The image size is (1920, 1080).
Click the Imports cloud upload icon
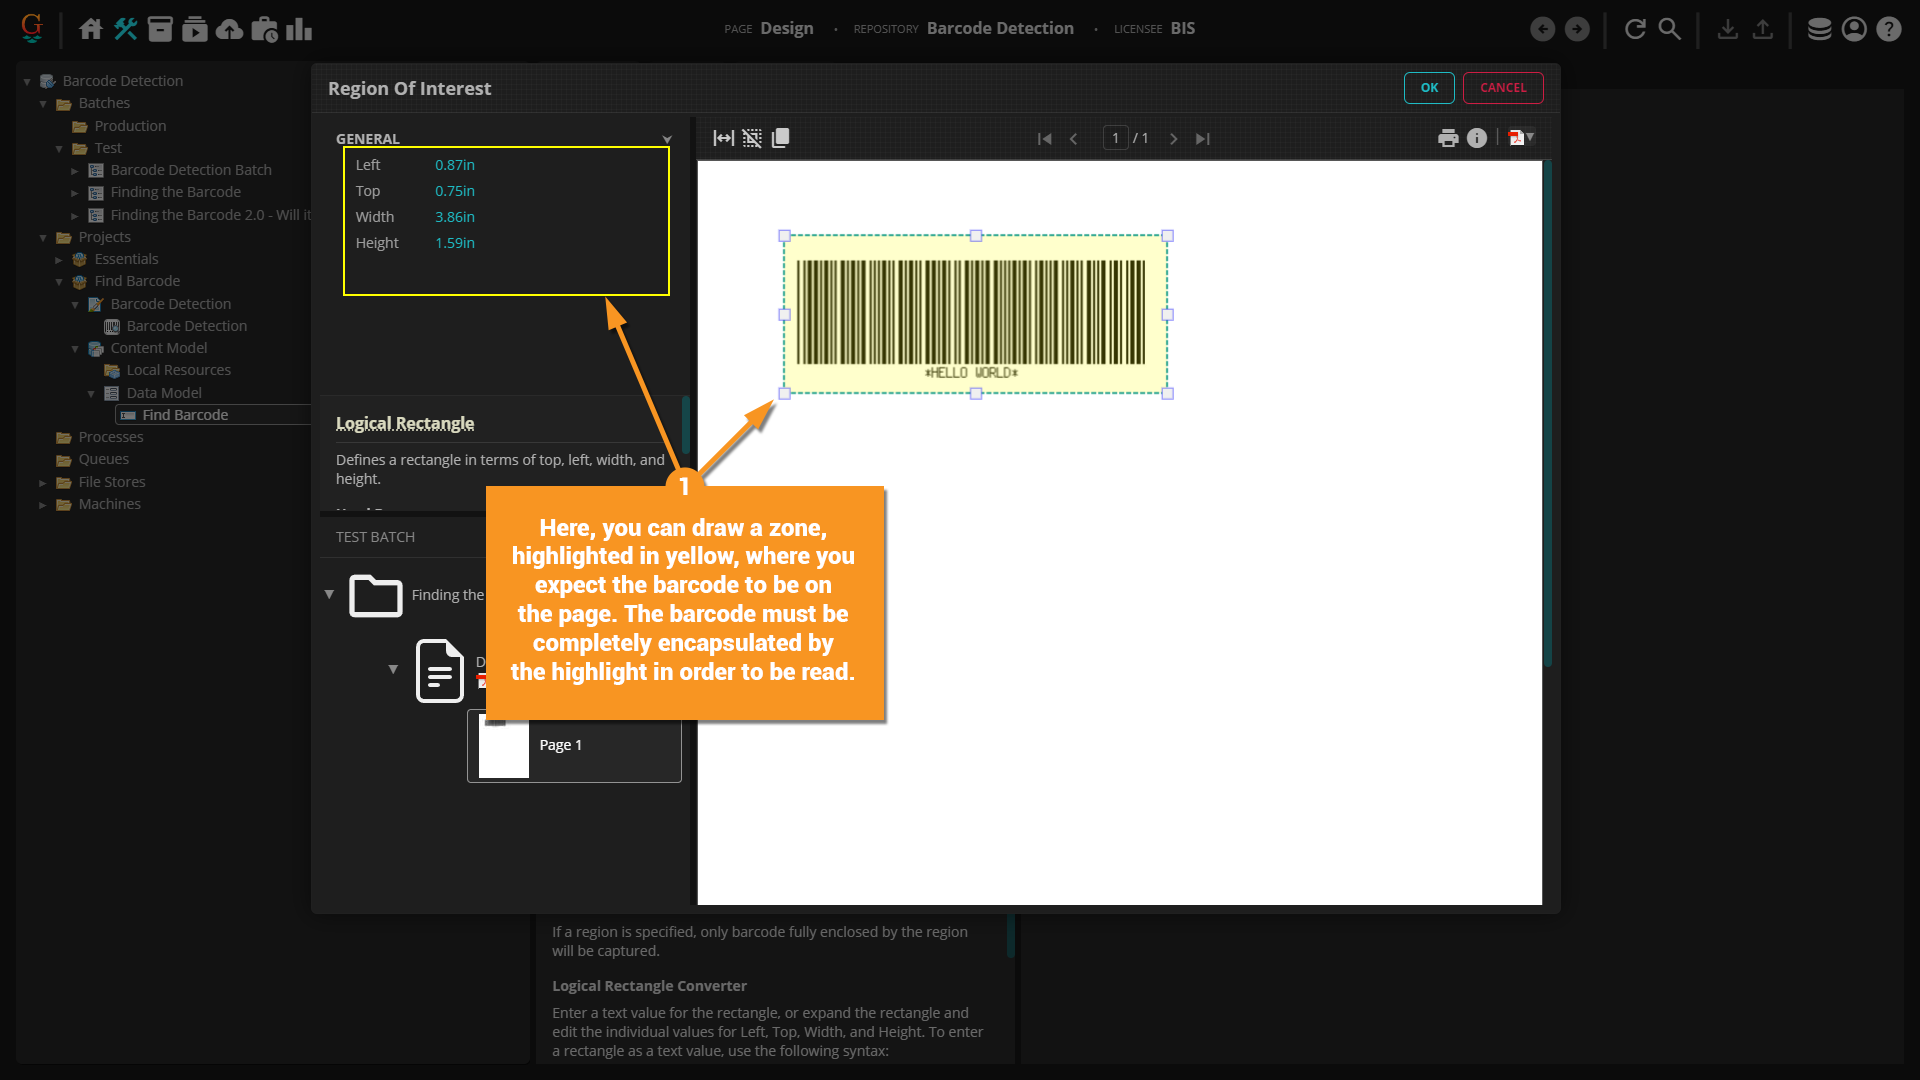[x=229, y=29]
